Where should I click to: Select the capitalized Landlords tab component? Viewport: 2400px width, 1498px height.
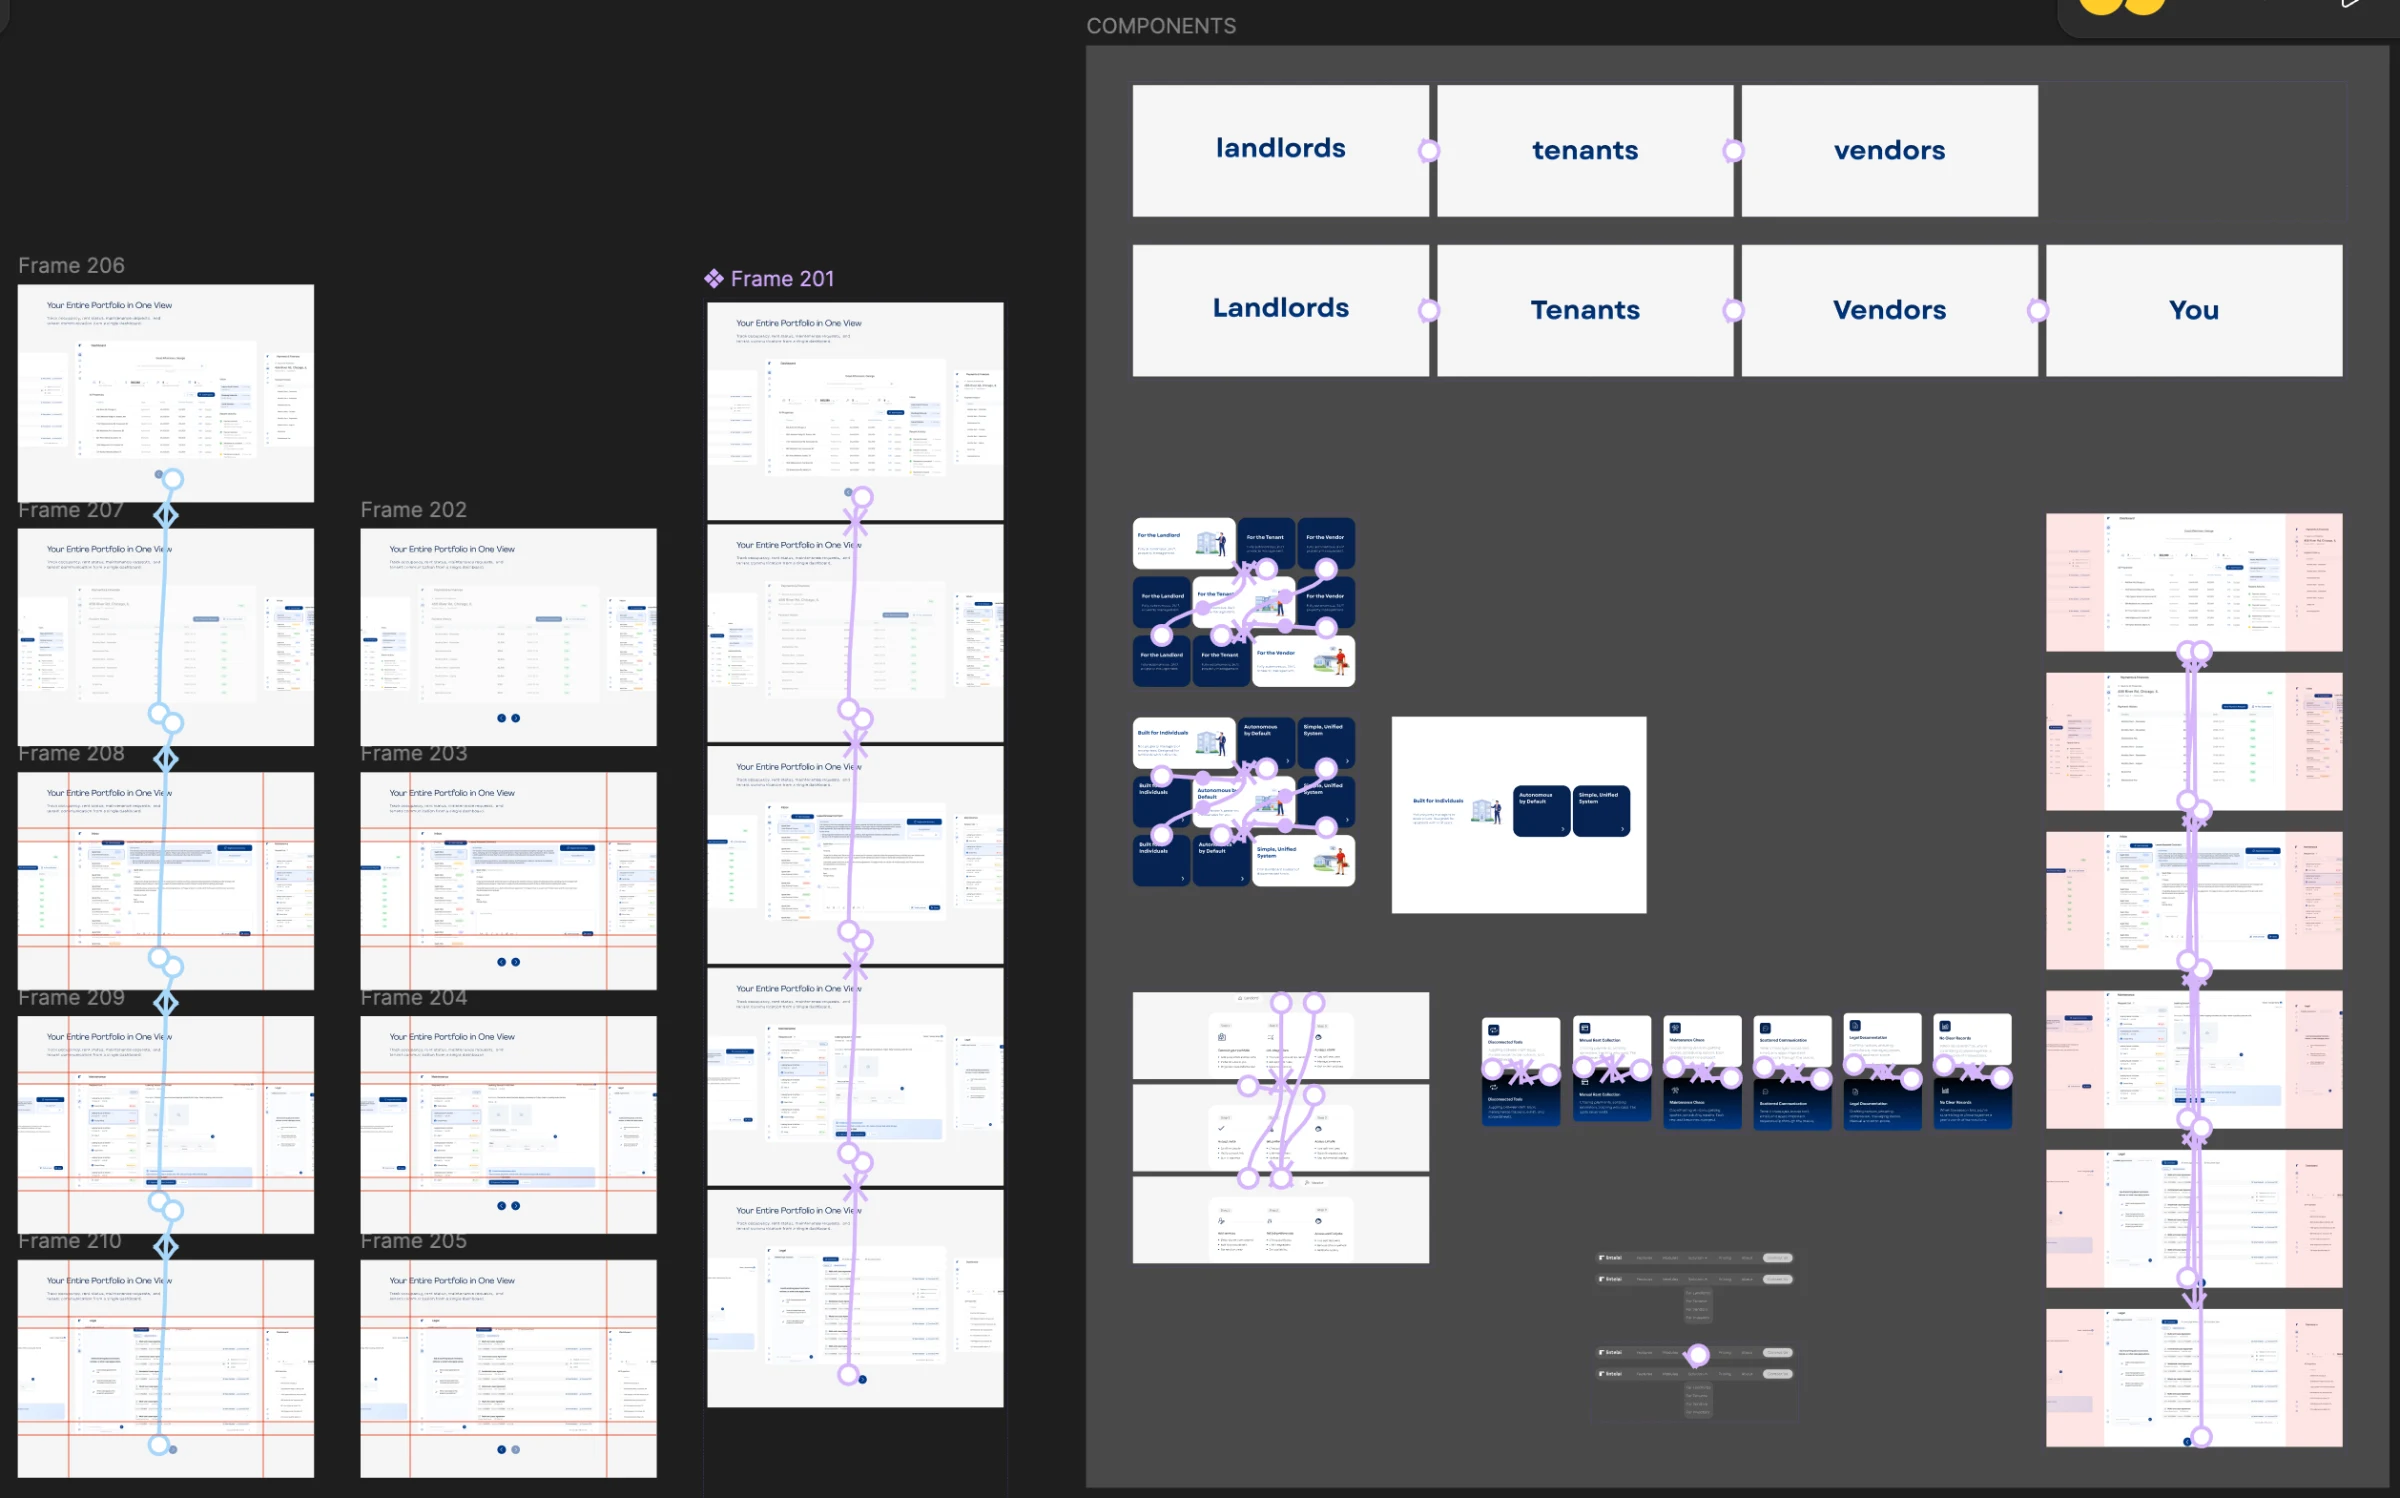1280,311
